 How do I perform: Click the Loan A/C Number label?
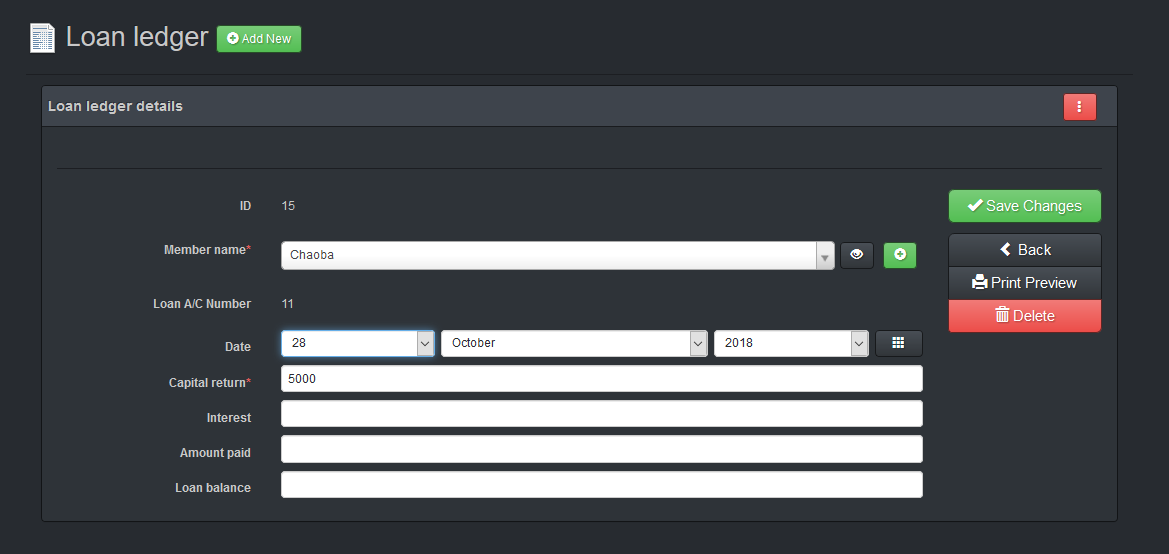202,303
